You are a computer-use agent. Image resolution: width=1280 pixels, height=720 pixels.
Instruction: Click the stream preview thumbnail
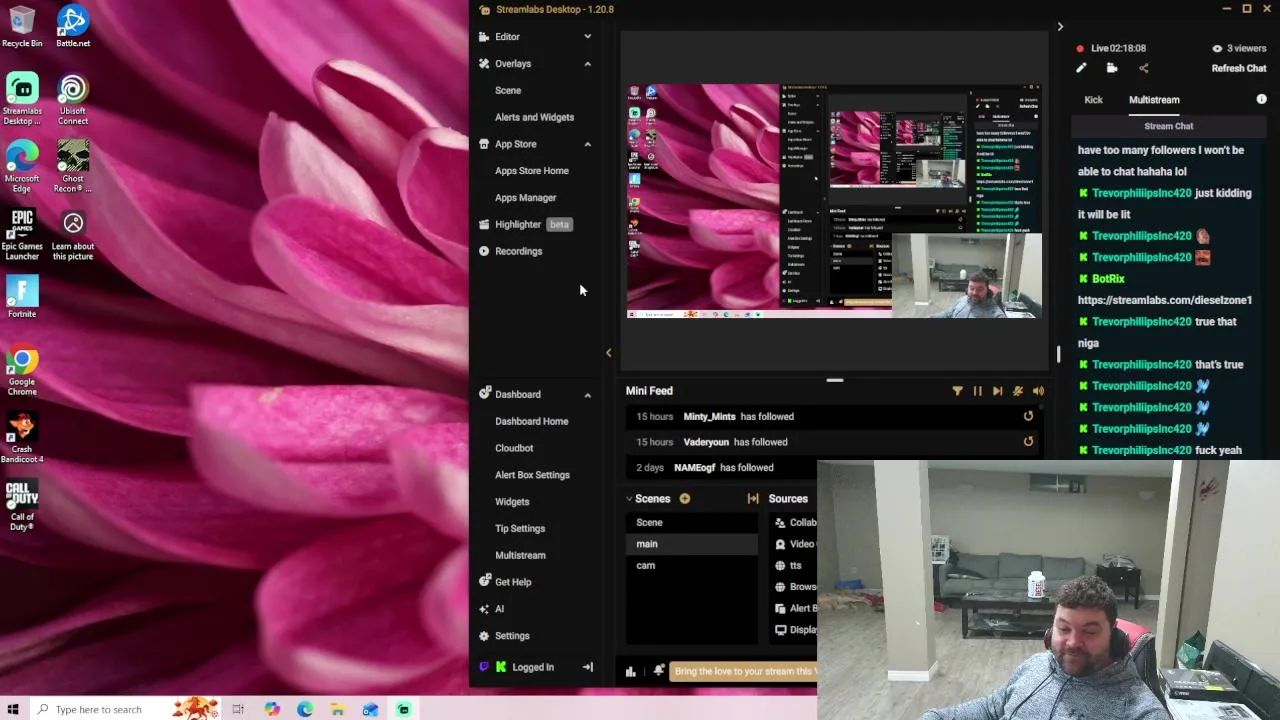tap(834, 201)
